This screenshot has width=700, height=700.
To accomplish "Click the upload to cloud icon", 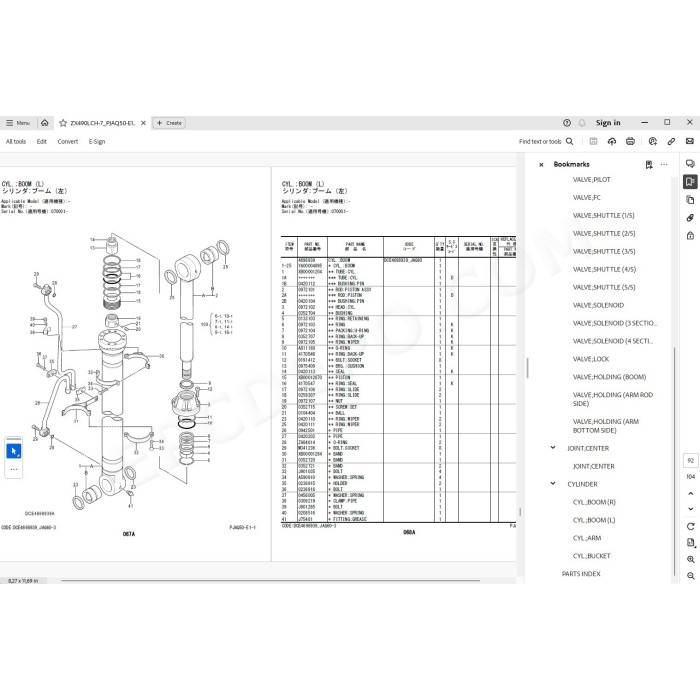I will pyautogui.click(x=612, y=142).
